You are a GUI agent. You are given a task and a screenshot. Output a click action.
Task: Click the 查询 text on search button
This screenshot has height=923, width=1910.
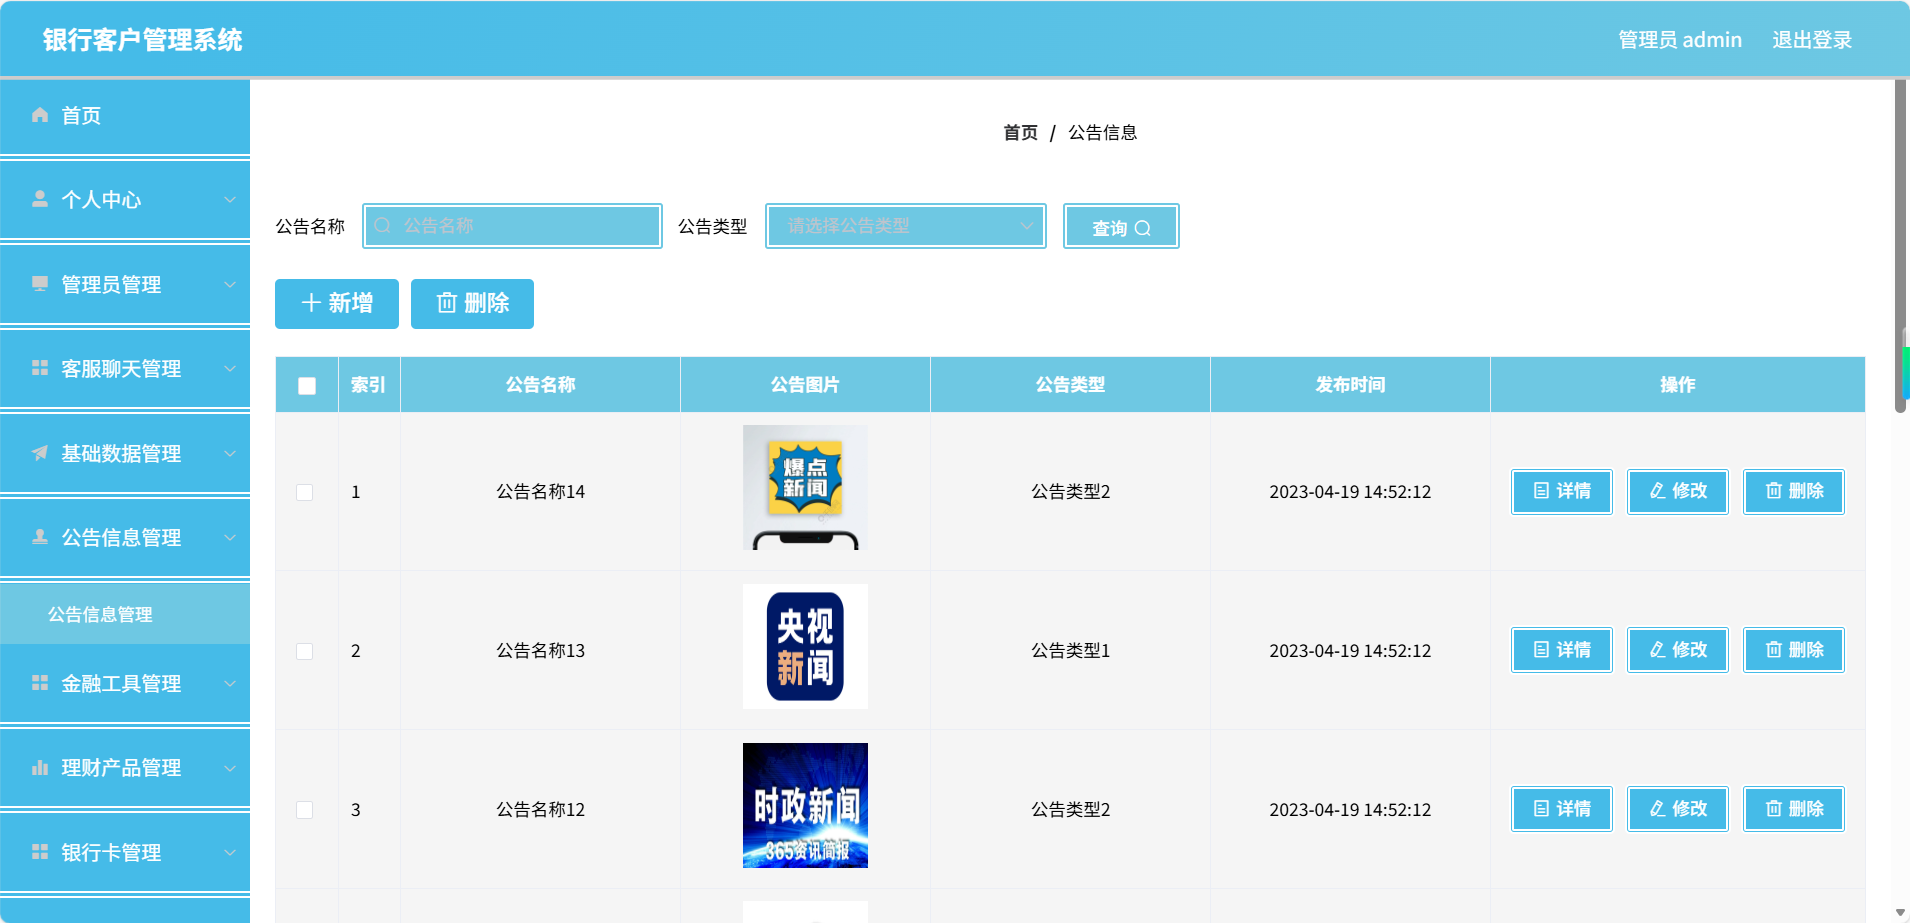pos(1109,228)
